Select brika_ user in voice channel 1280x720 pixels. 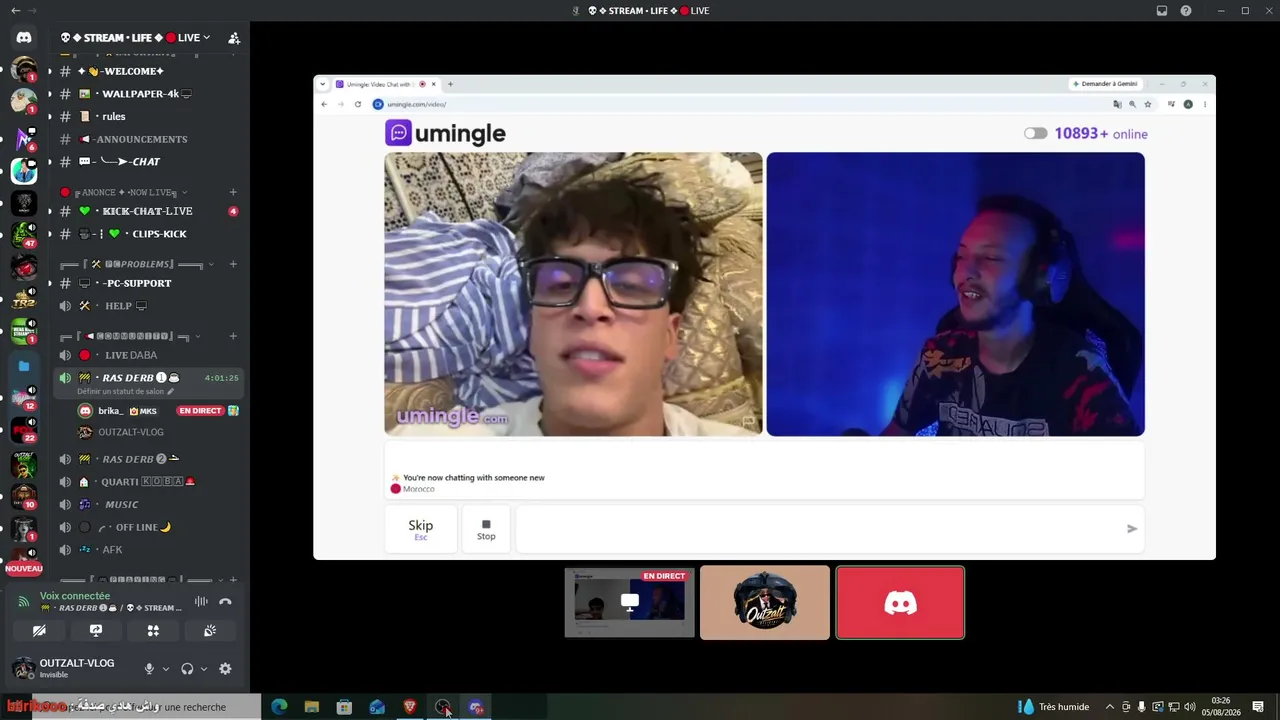click(x=158, y=411)
